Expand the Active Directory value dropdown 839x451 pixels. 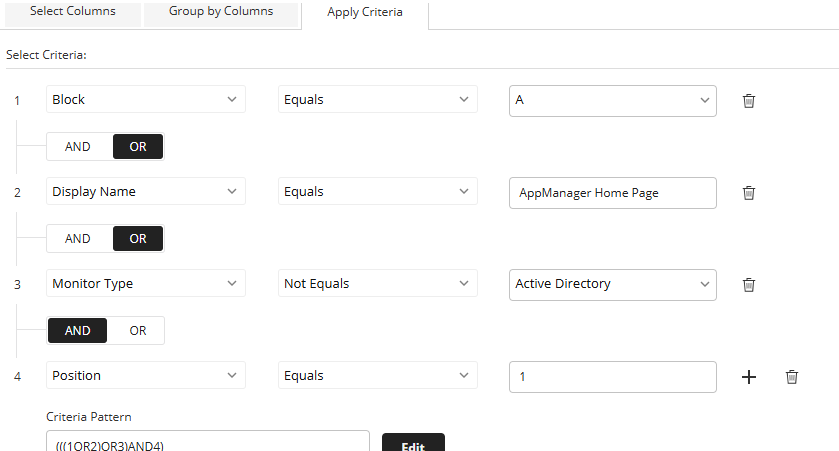613,284
